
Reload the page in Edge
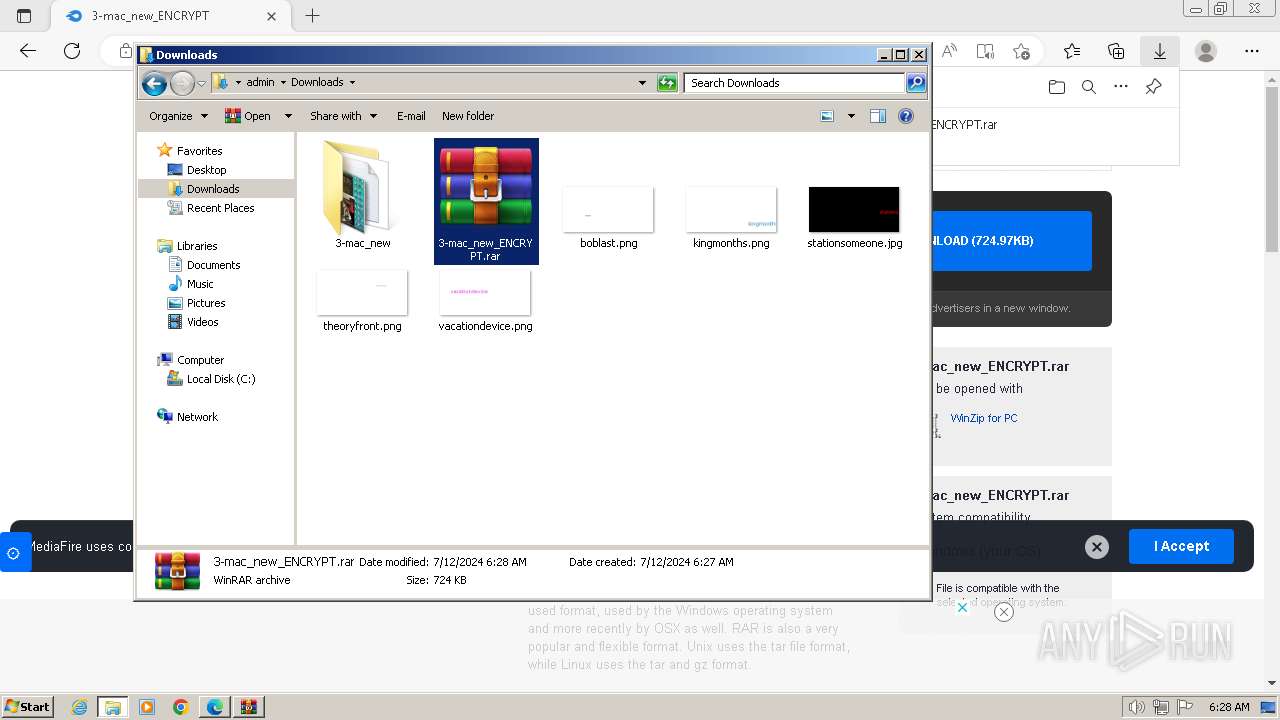(72, 51)
